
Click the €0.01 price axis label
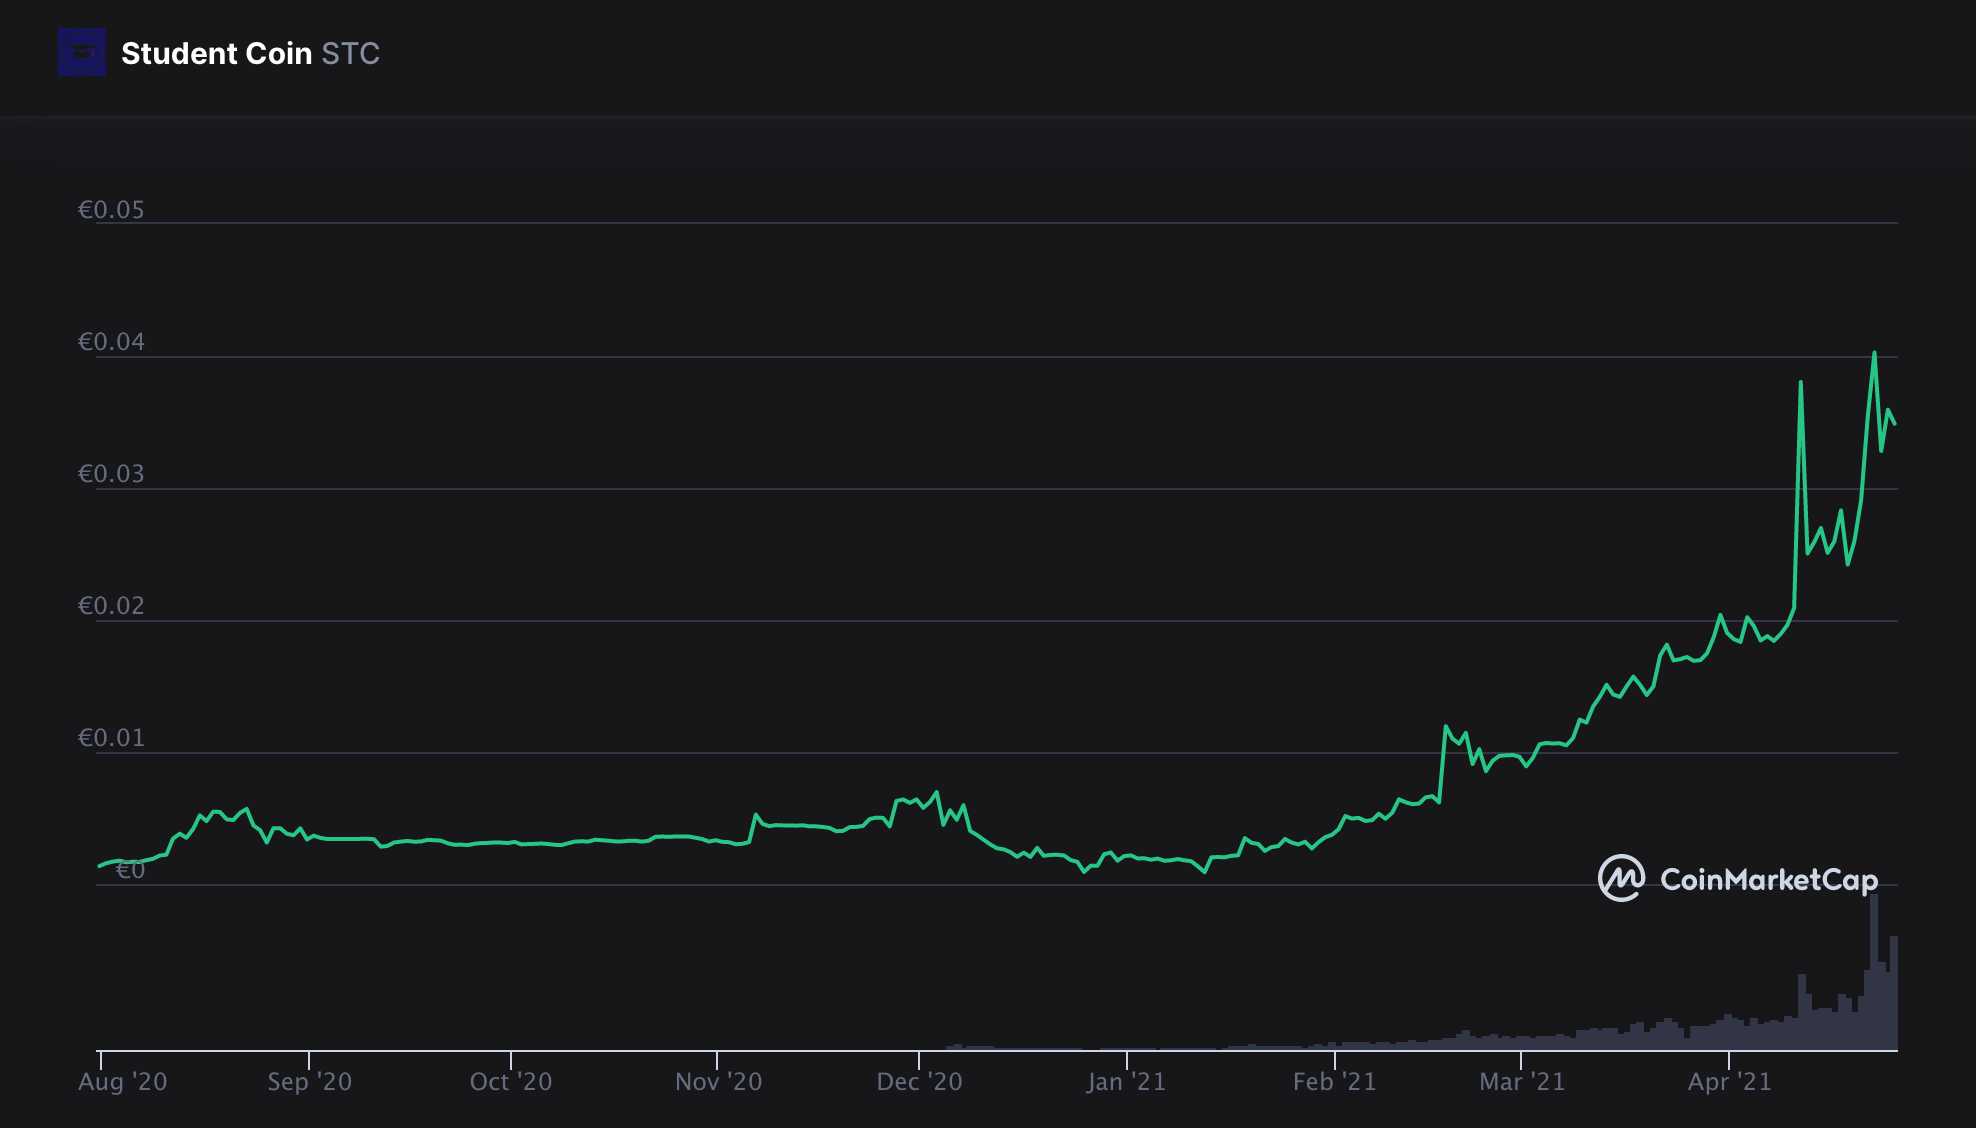point(111,738)
